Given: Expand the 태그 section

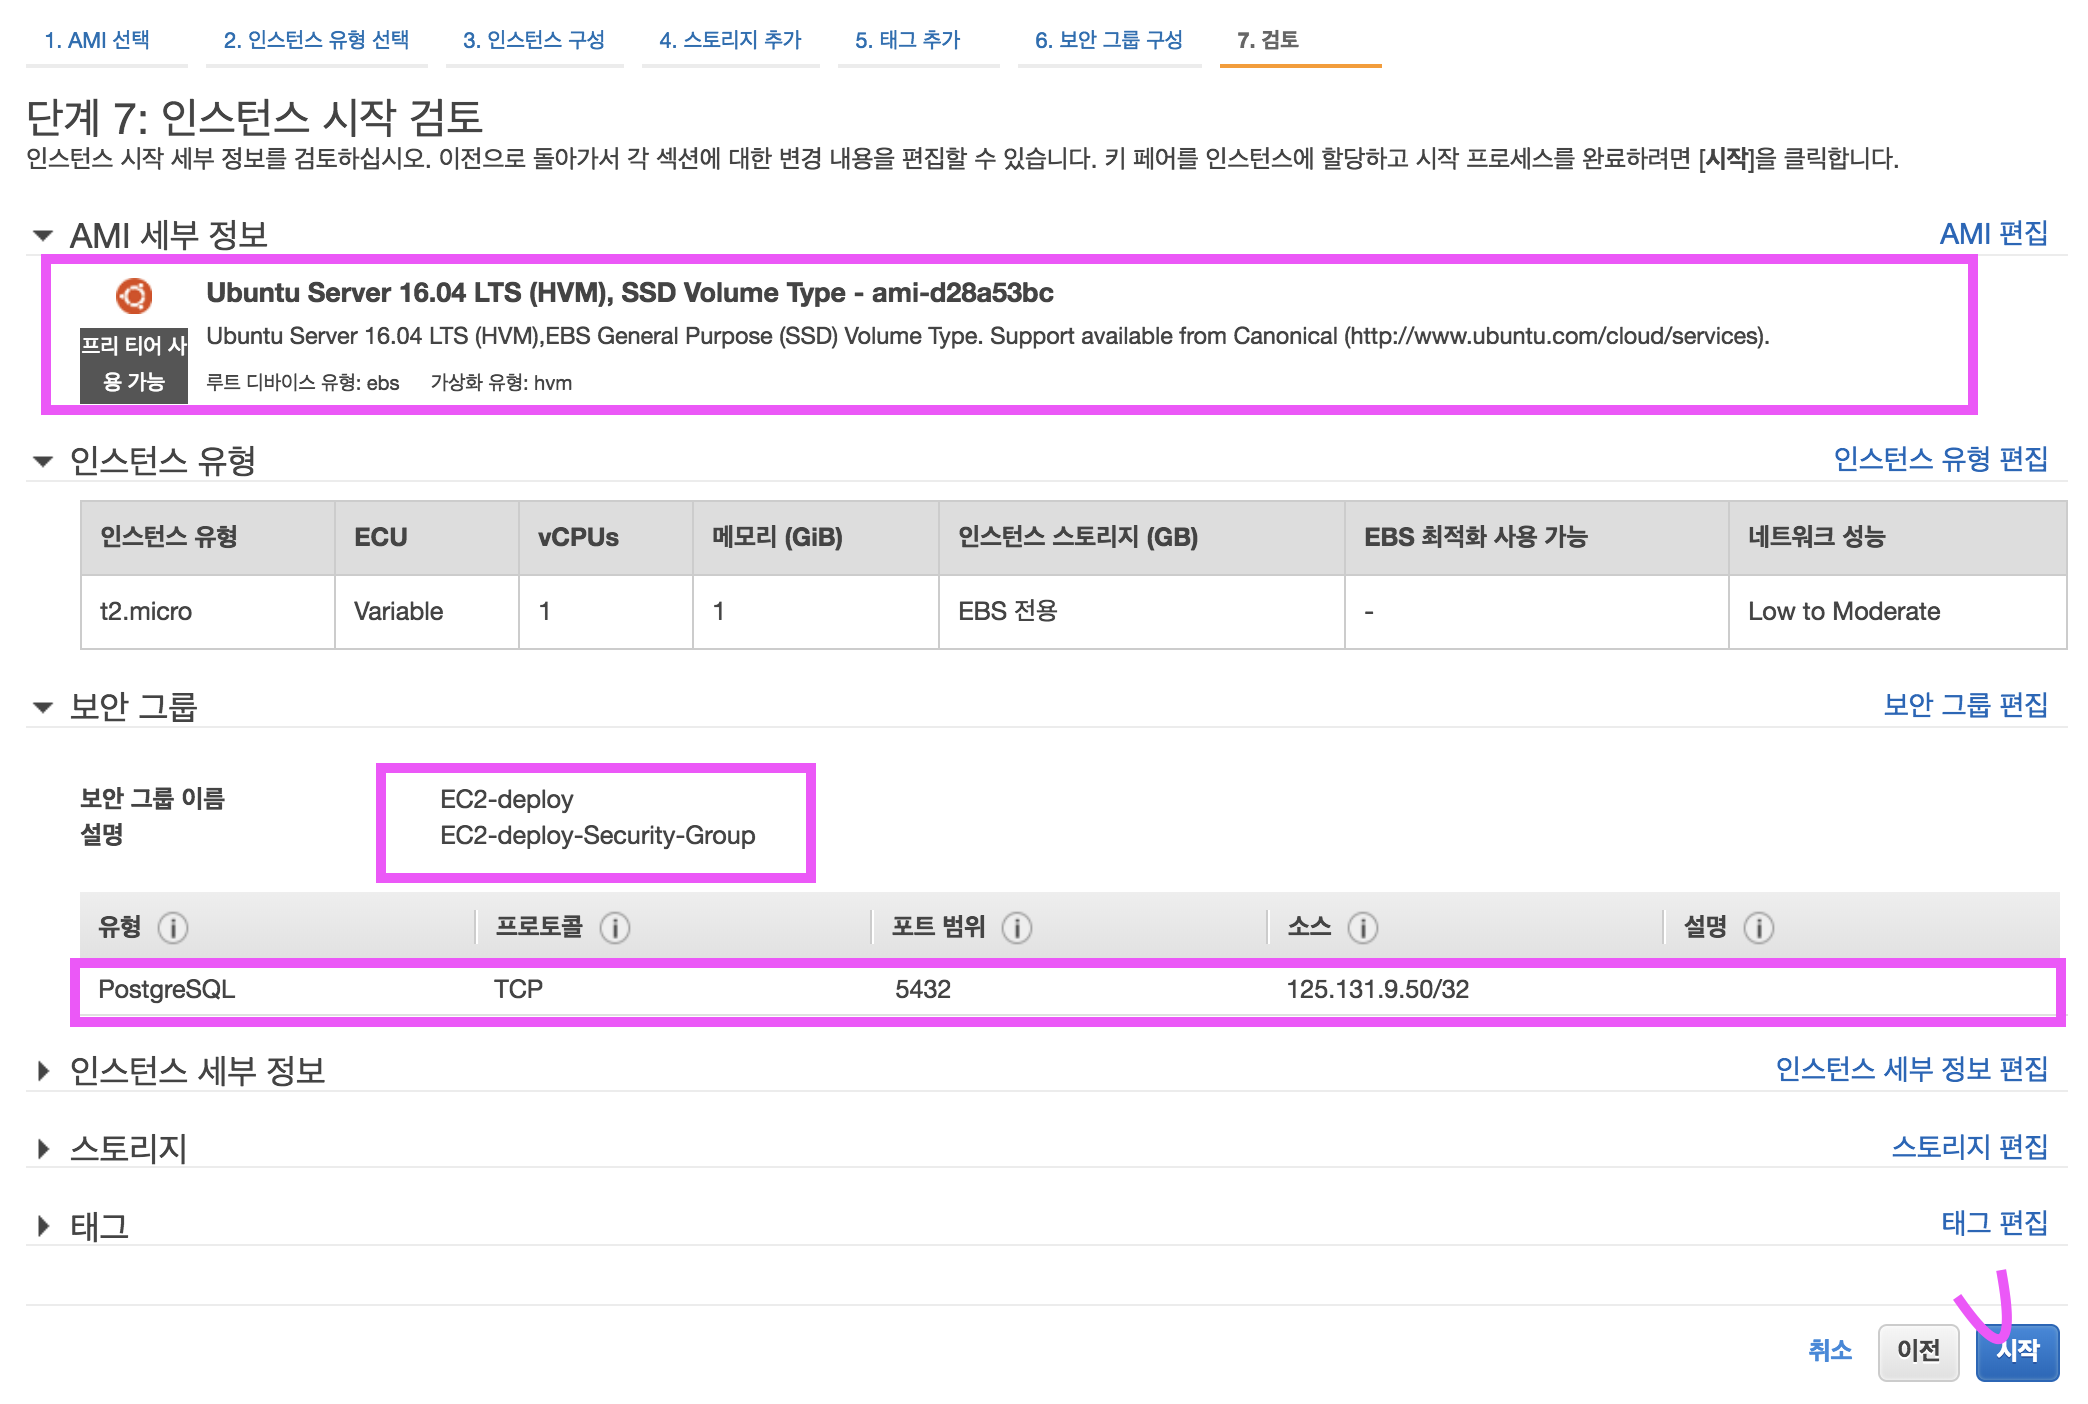Looking at the screenshot, I should click(x=43, y=1226).
